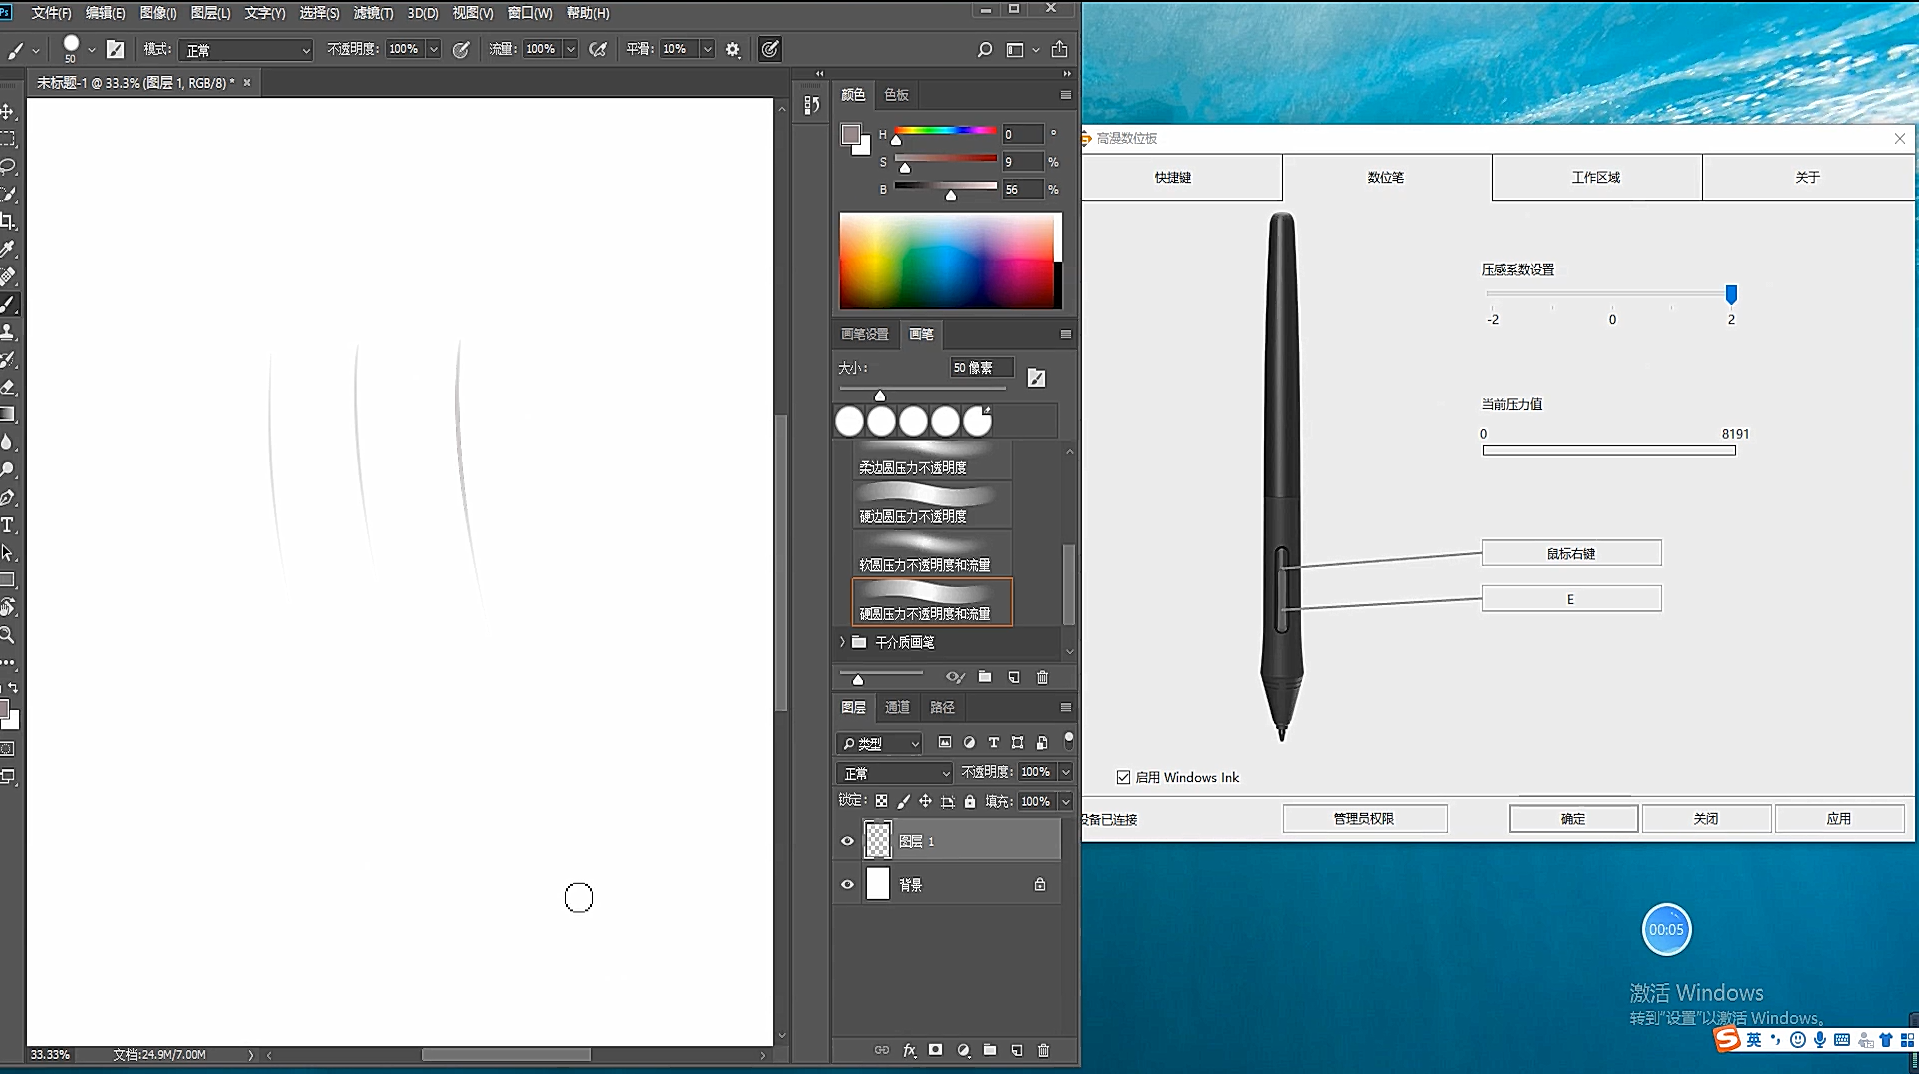
Task: Delete layer trash icon
Action: point(1044,1050)
